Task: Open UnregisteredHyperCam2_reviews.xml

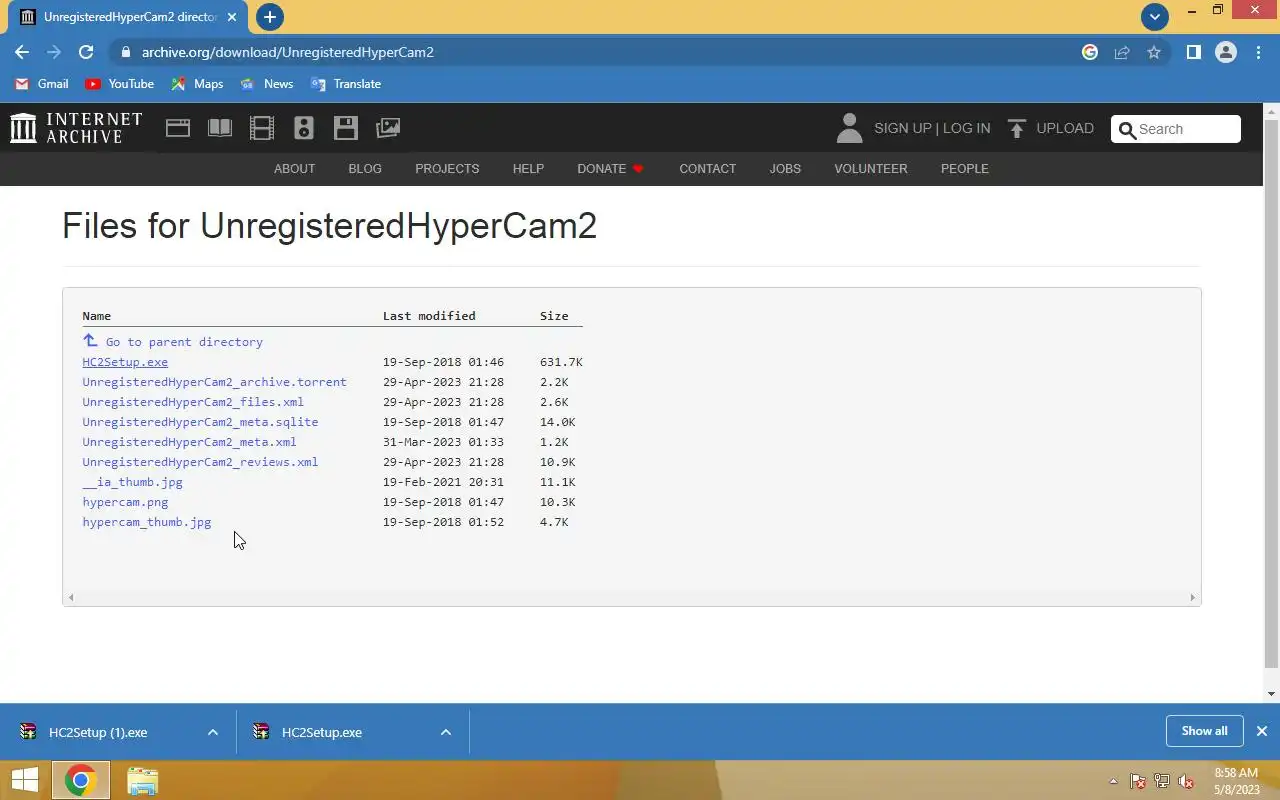Action: click(200, 462)
